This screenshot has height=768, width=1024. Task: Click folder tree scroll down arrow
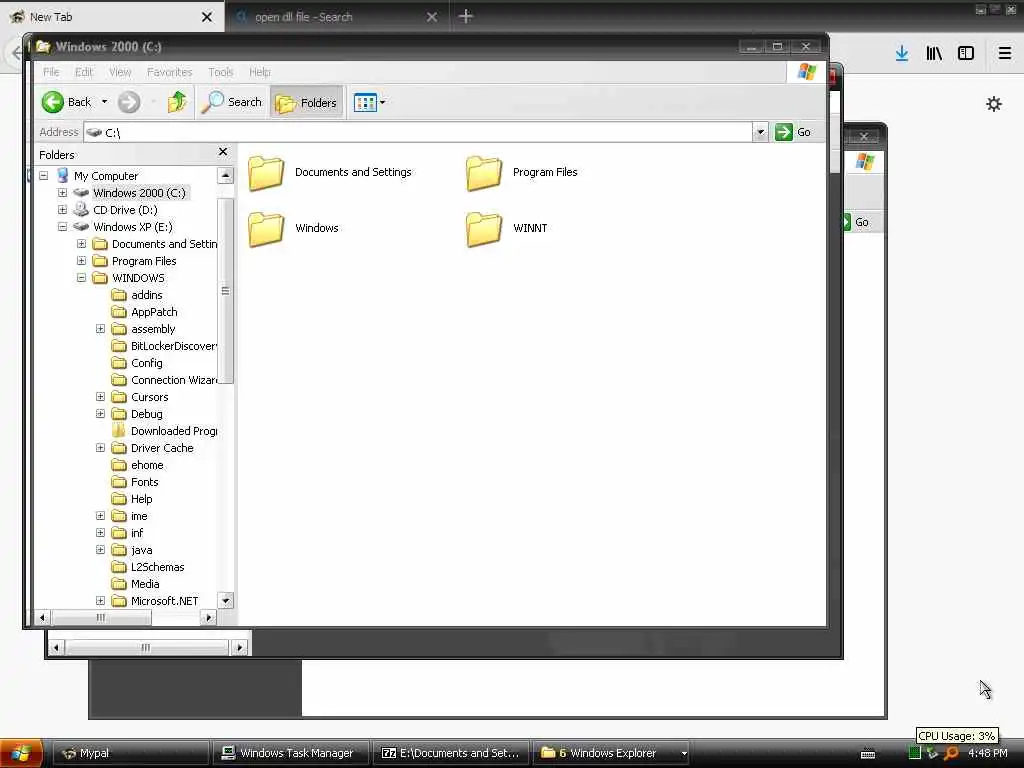pyautogui.click(x=225, y=600)
